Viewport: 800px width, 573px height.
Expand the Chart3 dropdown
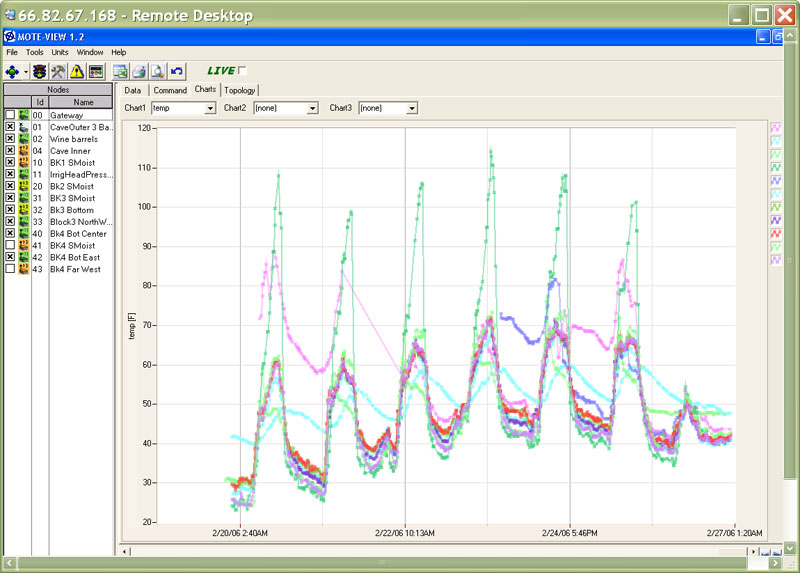point(412,108)
